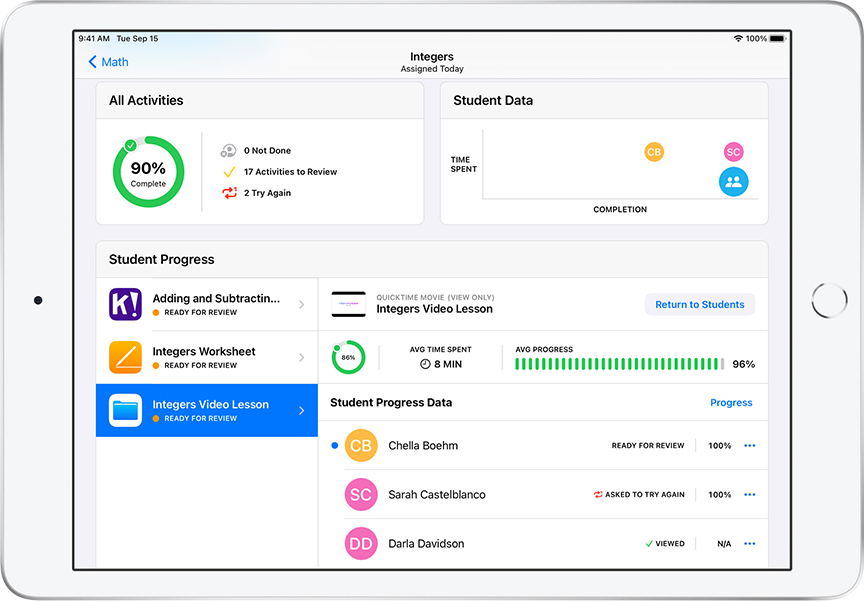
Task: Open the Integers video lesson thumbnail
Action: pos(349,304)
